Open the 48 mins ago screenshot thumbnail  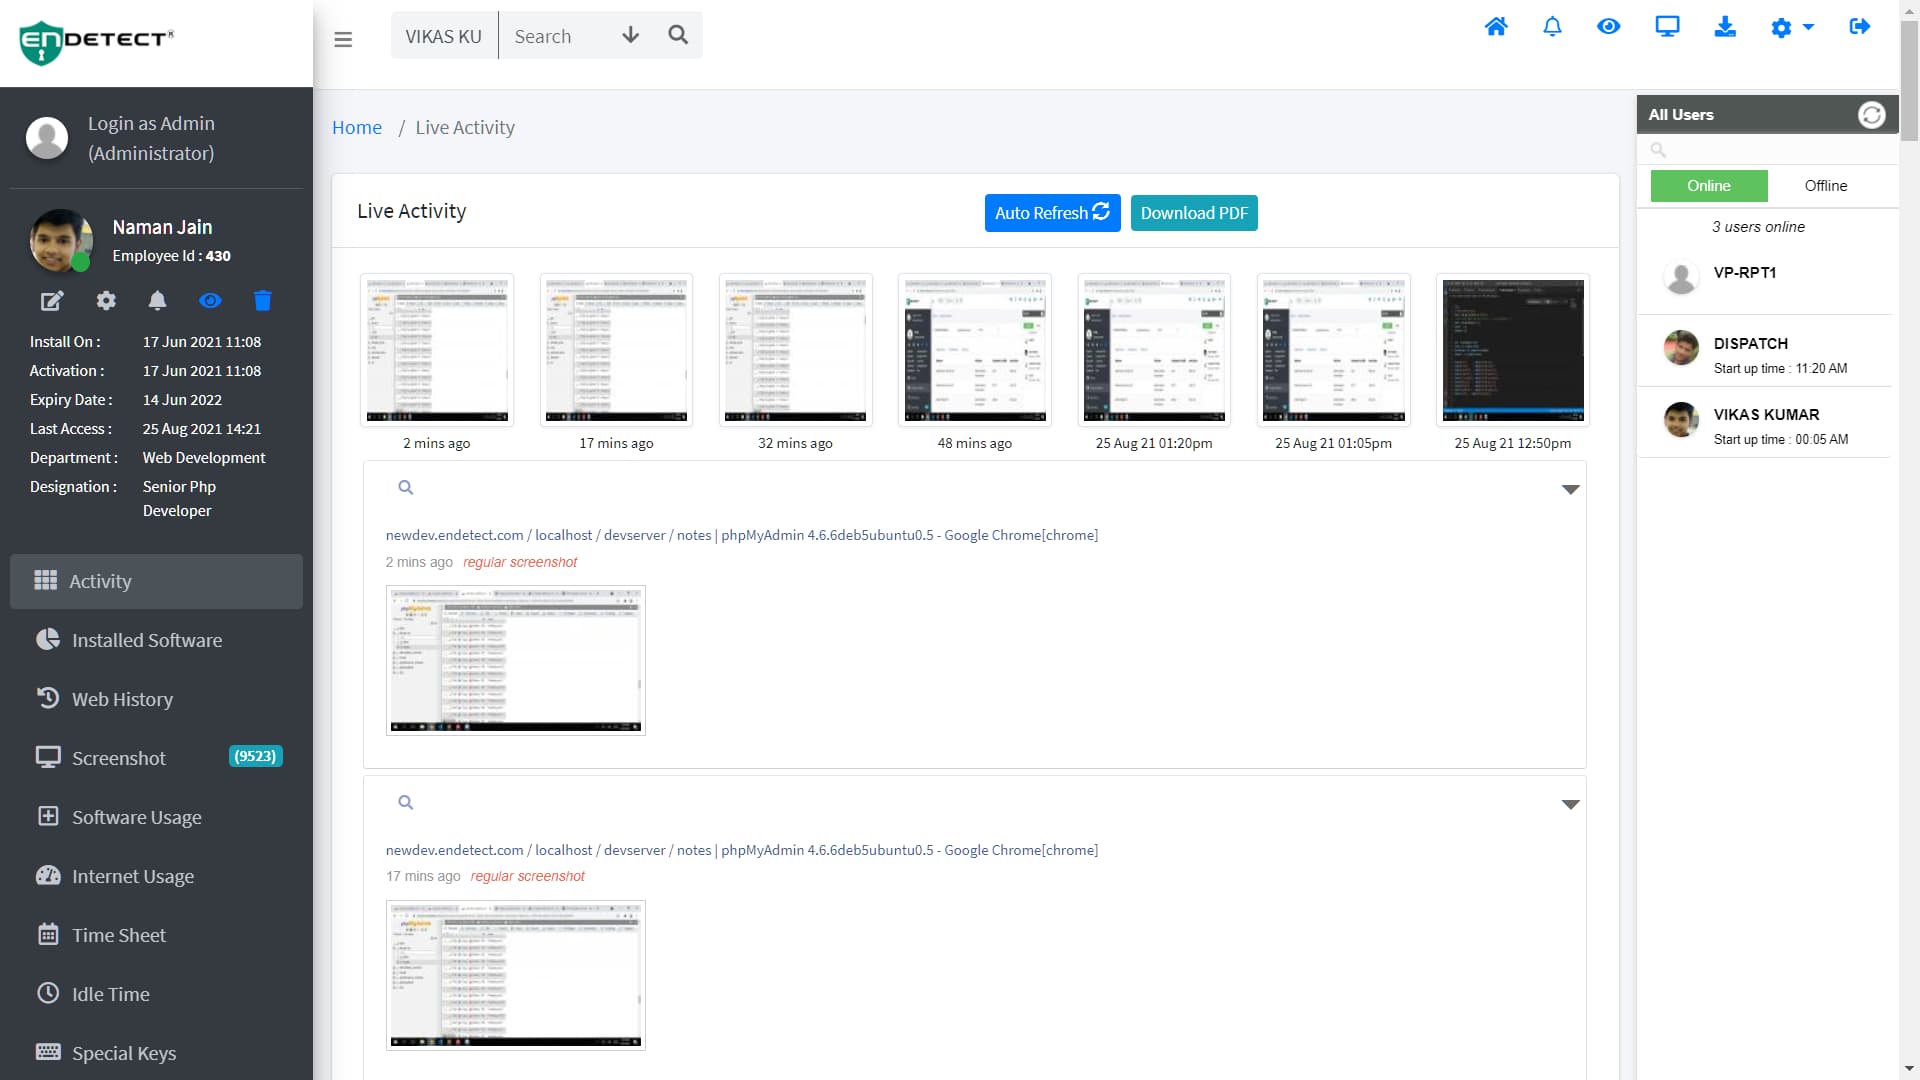coord(974,350)
